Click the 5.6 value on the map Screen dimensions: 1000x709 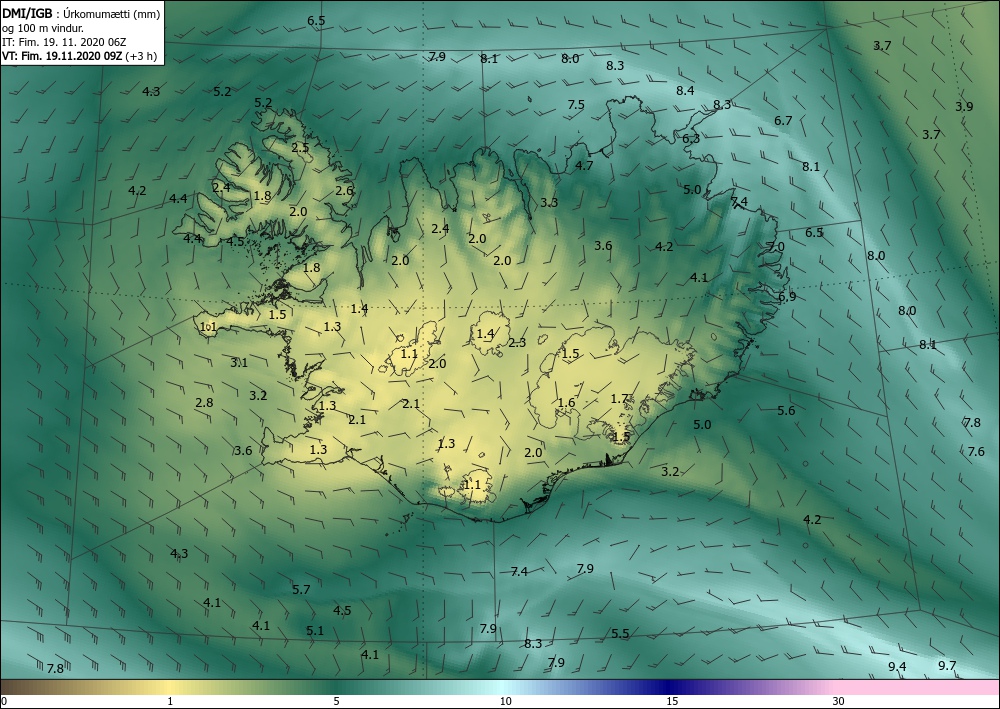click(786, 411)
